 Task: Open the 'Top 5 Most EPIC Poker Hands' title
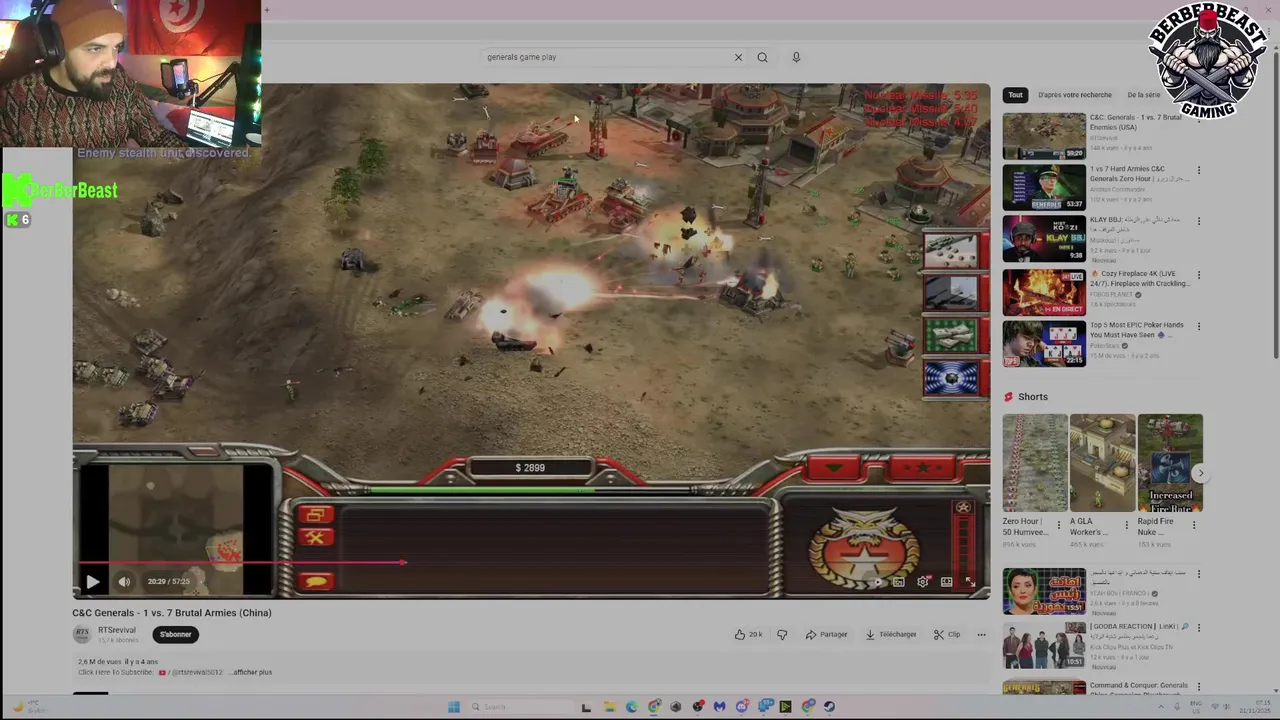coord(1137,330)
